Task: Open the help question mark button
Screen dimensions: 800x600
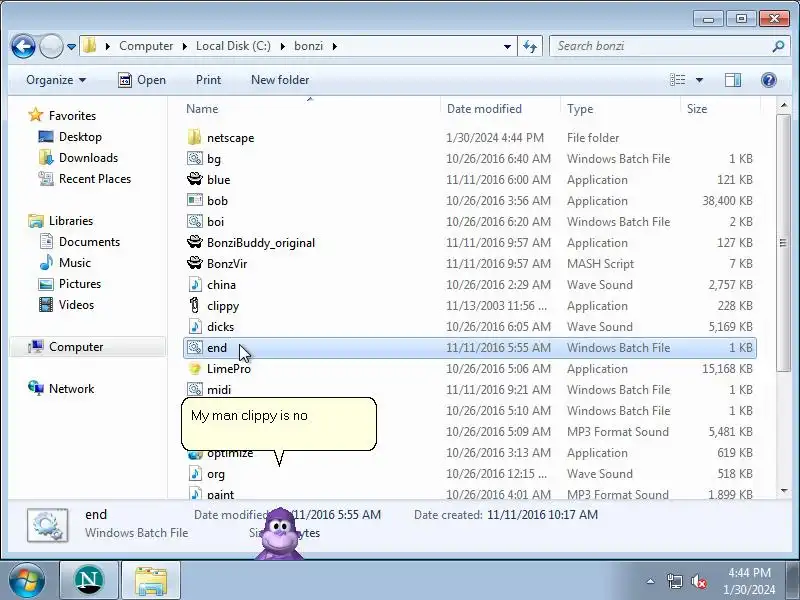Action: [768, 80]
